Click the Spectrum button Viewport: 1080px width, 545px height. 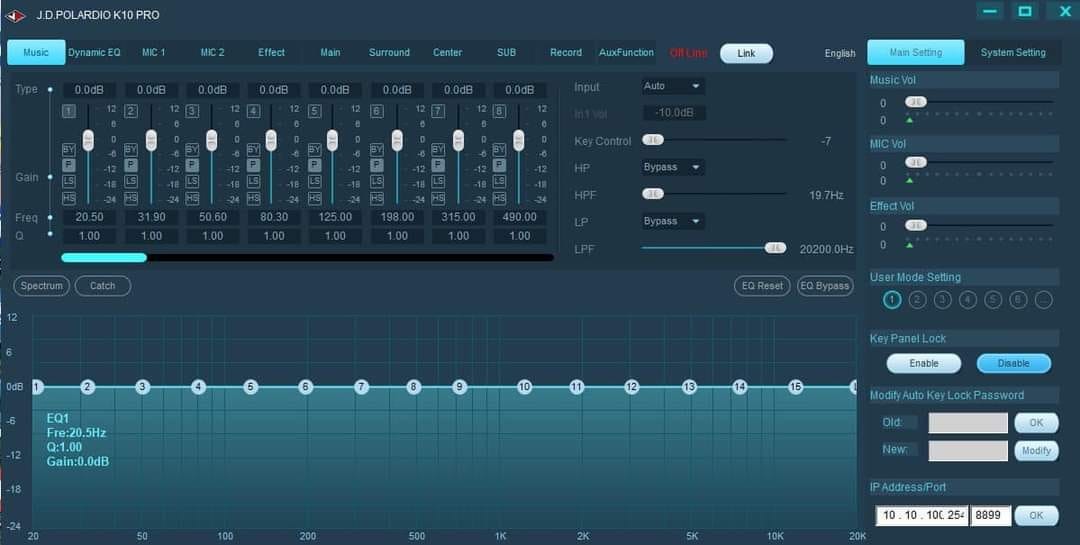point(42,286)
